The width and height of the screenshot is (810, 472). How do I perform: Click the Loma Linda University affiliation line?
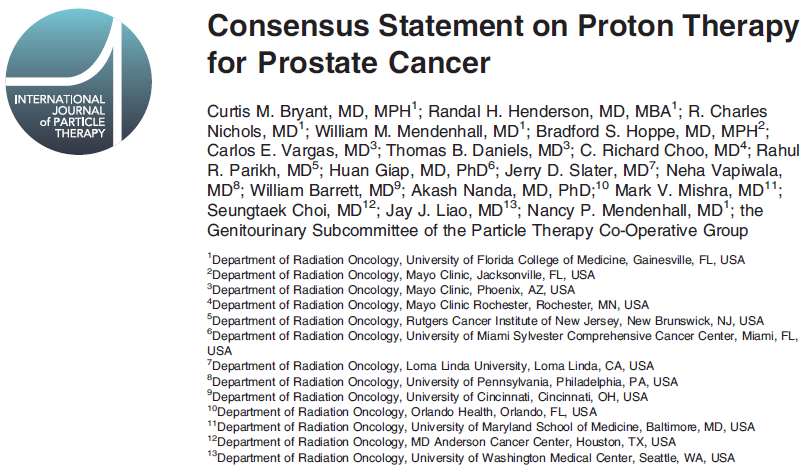[x=431, y=366]
